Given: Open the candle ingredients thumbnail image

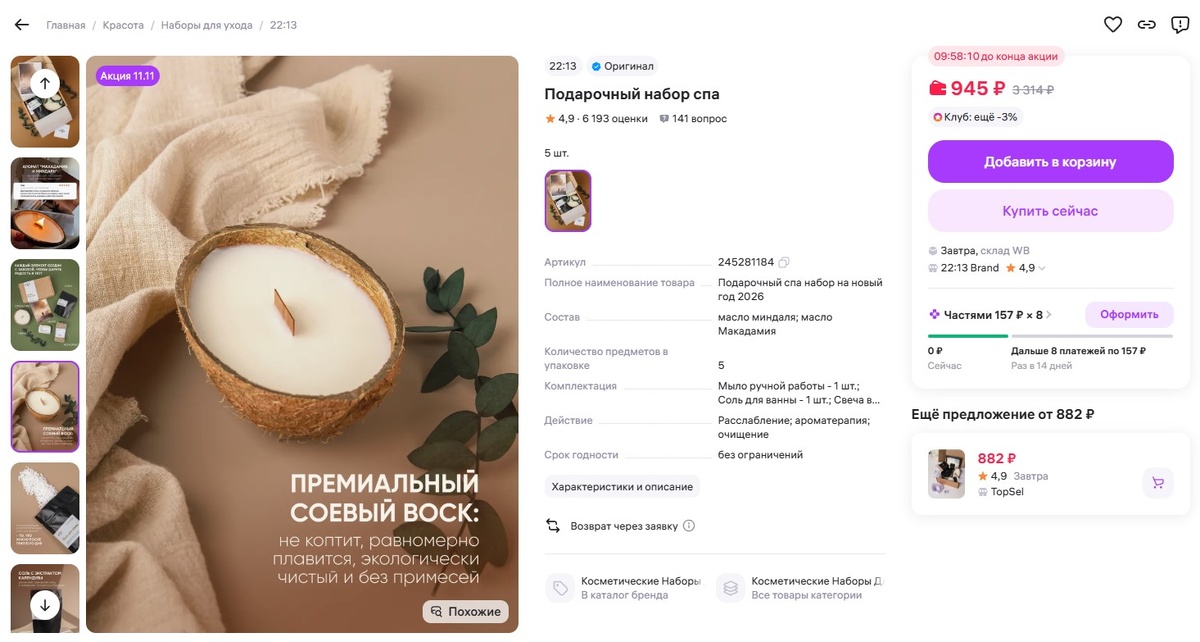Looking at the screenshot, I should (45, 203).
